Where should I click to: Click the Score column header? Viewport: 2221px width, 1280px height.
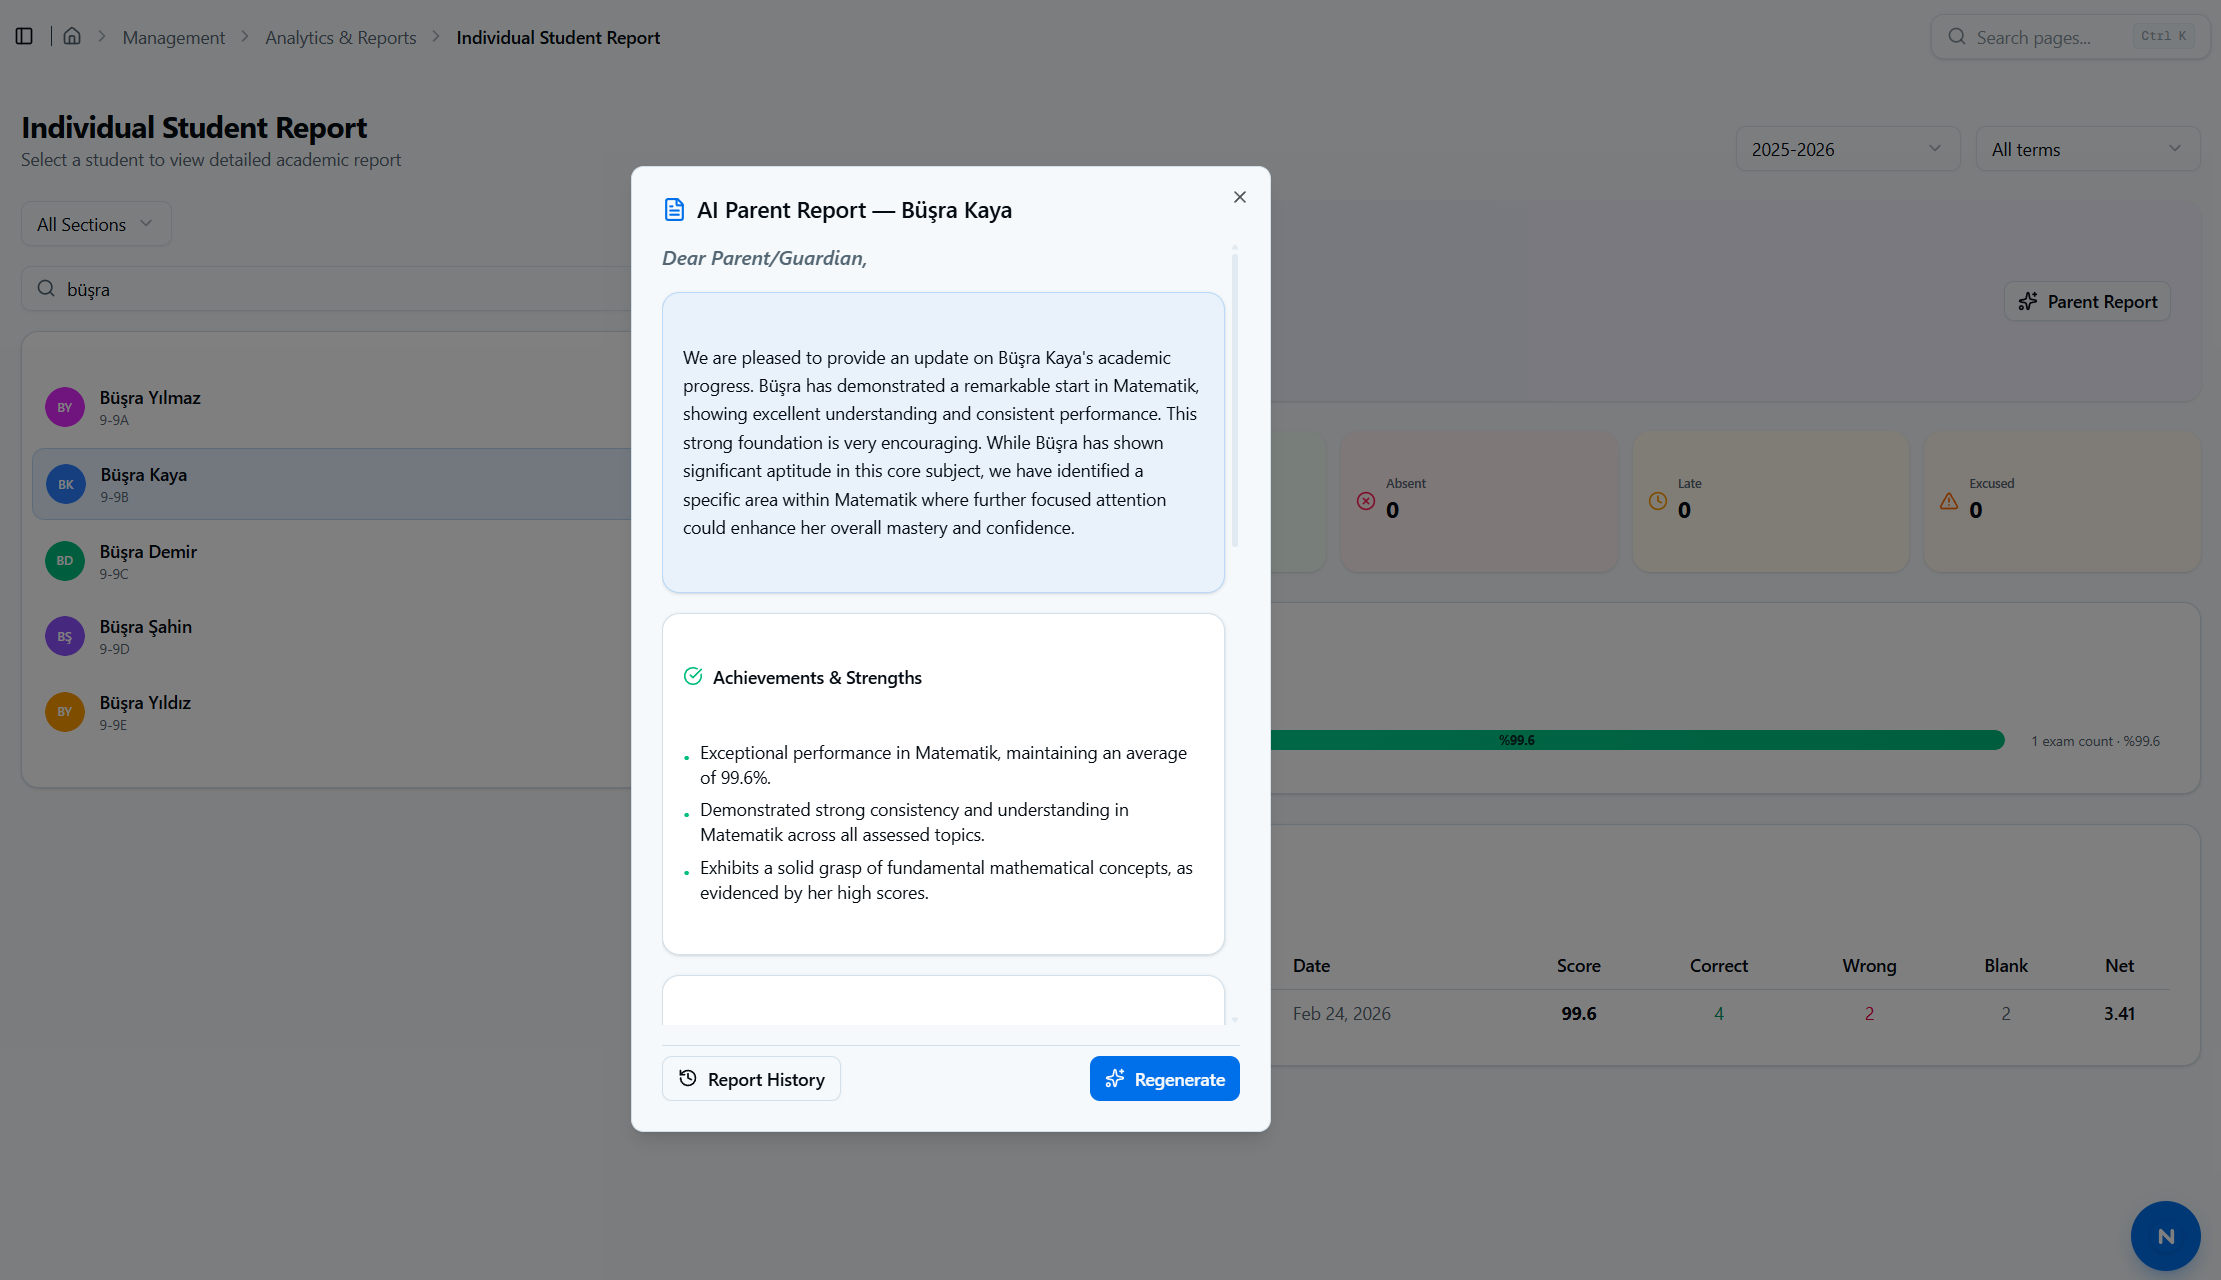[1578, 965]
